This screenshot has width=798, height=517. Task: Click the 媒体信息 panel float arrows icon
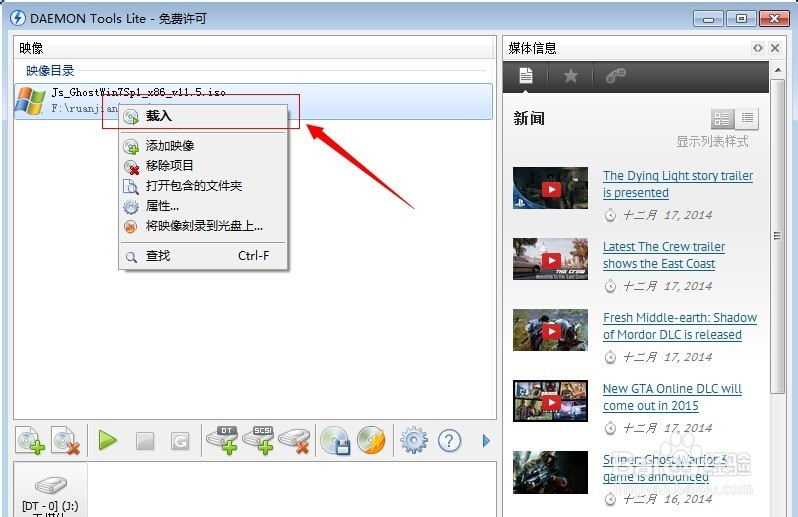tap(758, 48)
